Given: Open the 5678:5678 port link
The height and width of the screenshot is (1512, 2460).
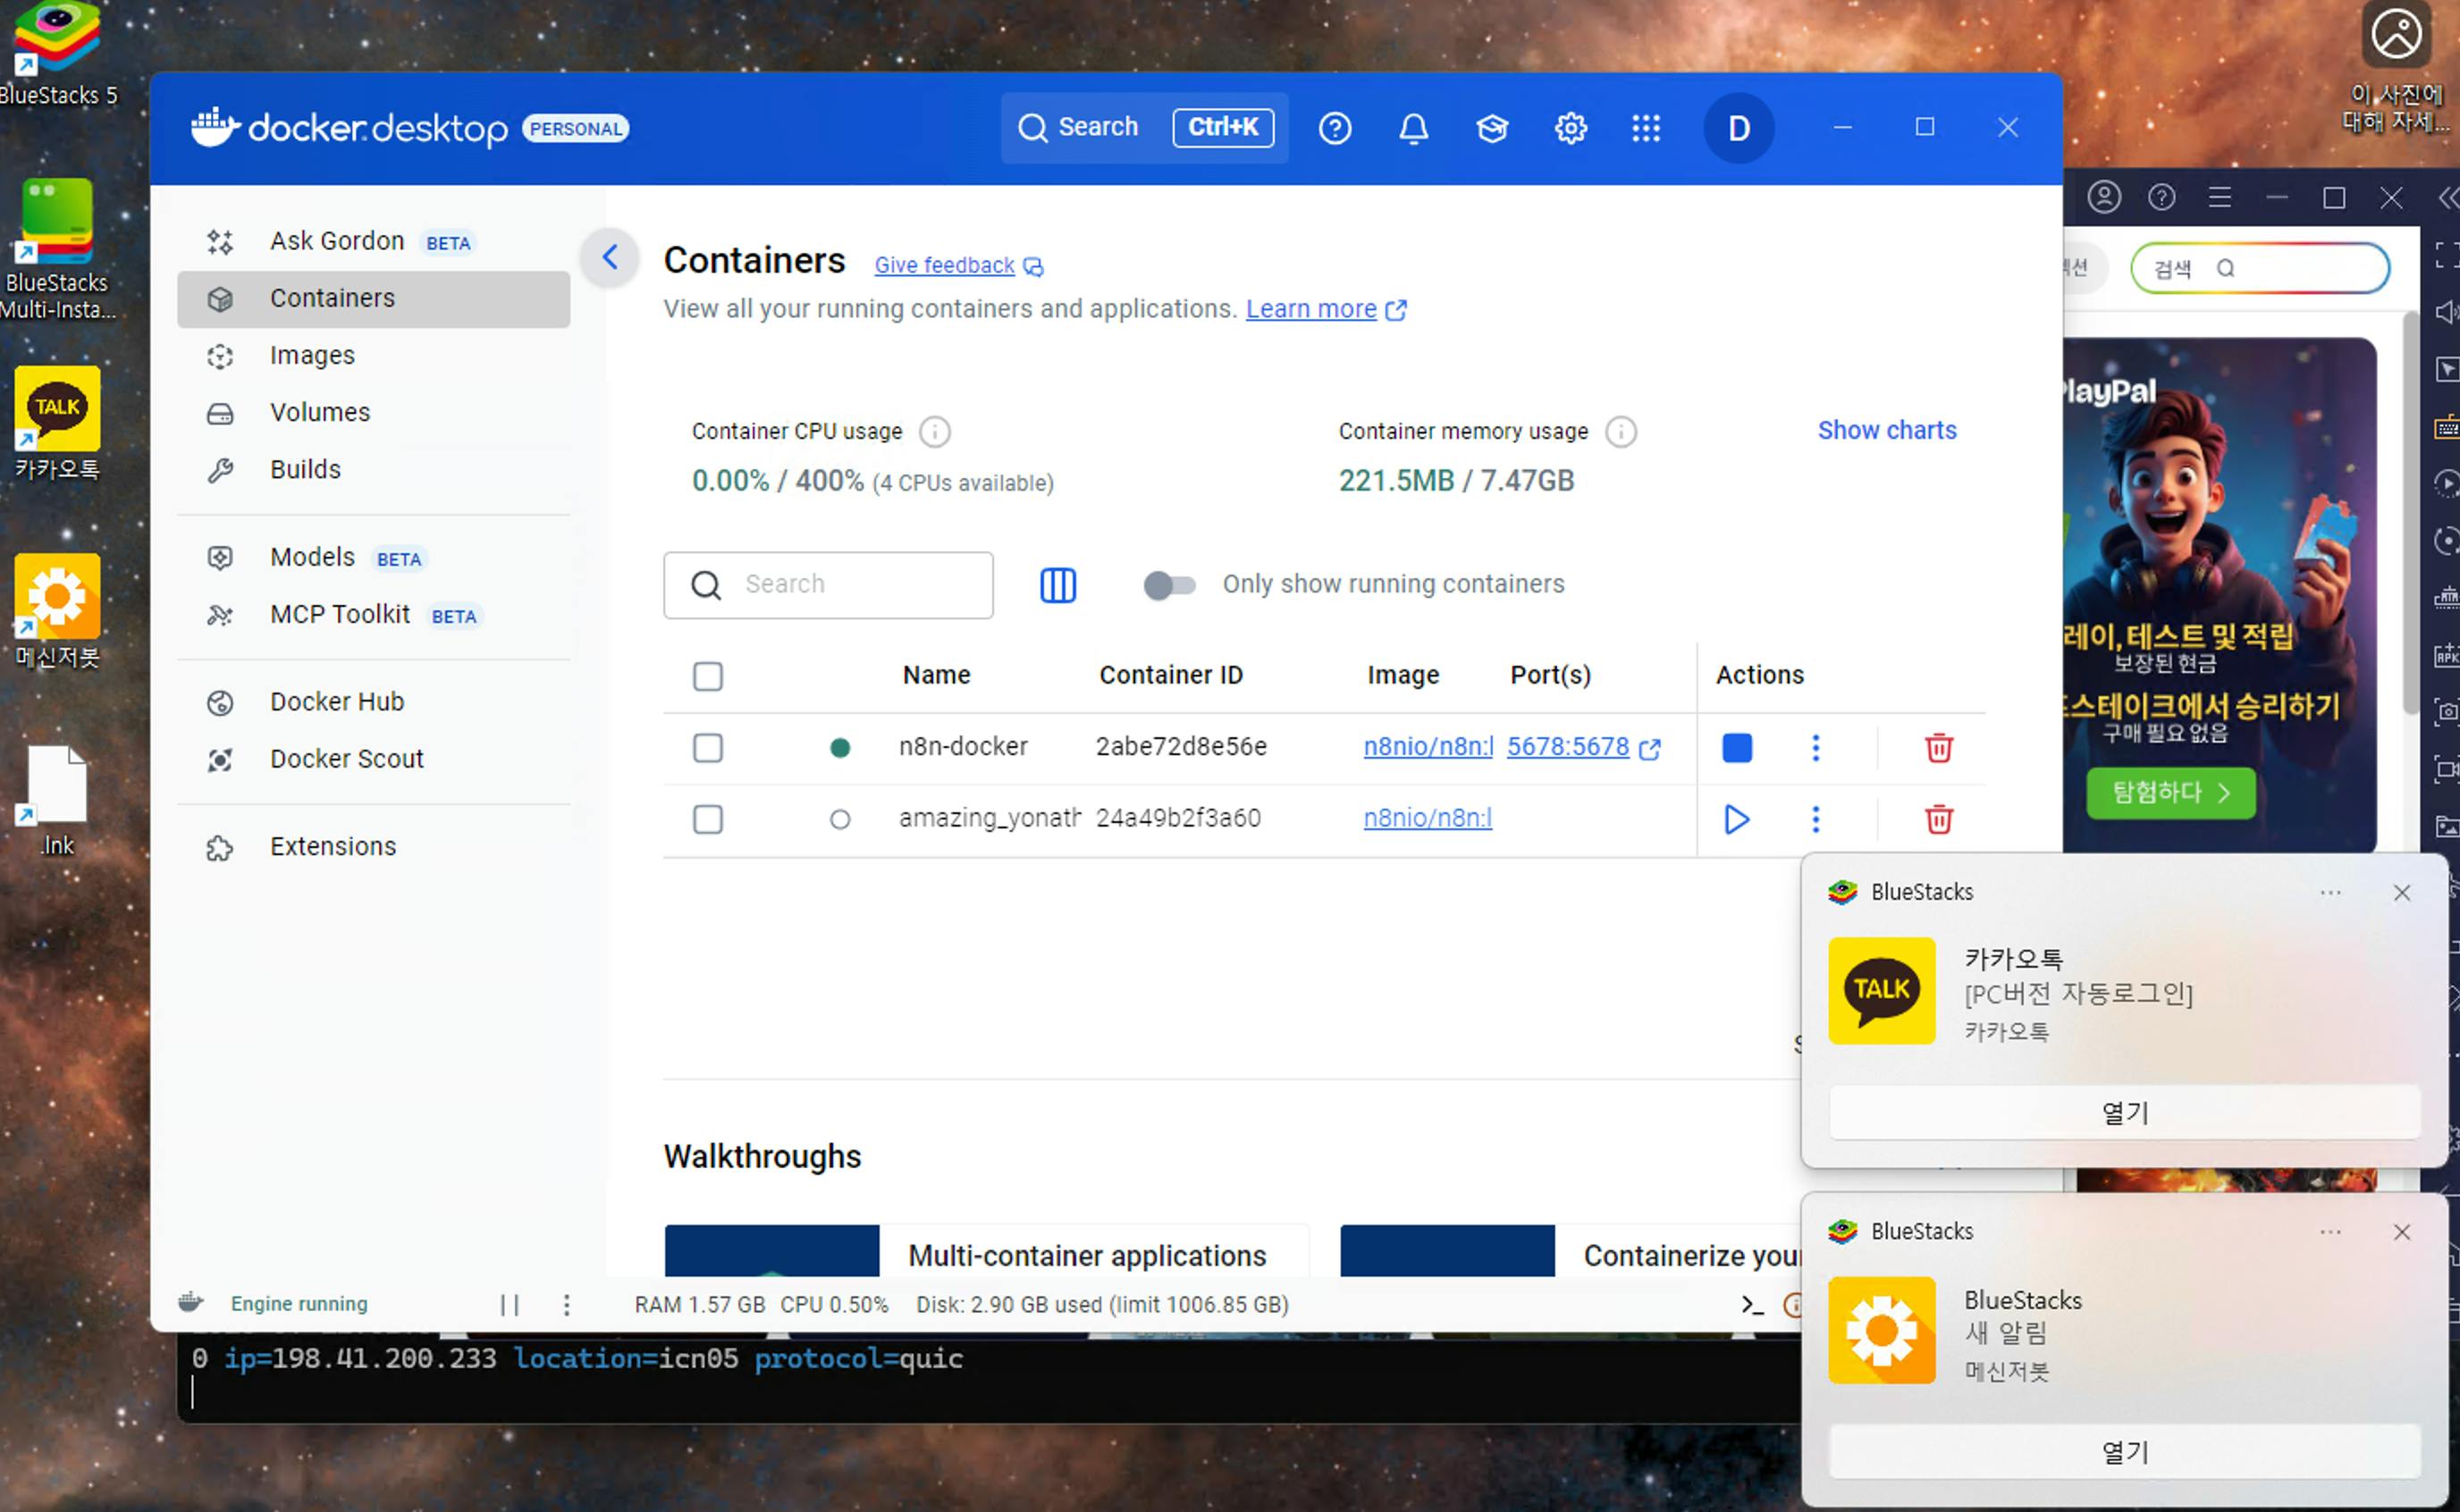Looking at the screenshot, I should tap(1567, 747).
